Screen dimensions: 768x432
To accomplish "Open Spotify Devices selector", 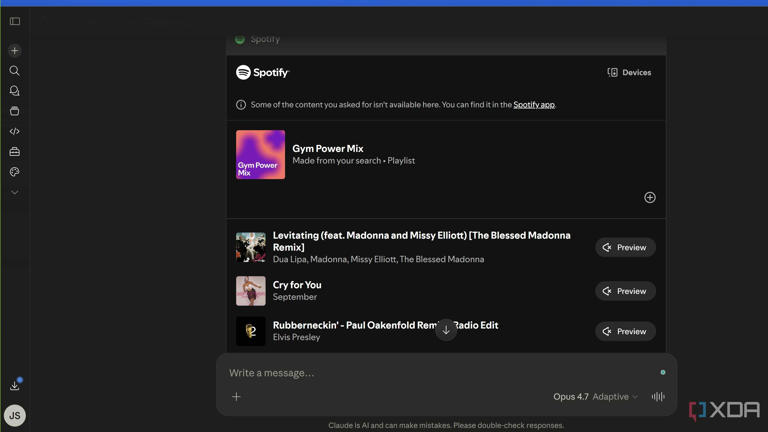I will 629,72.
